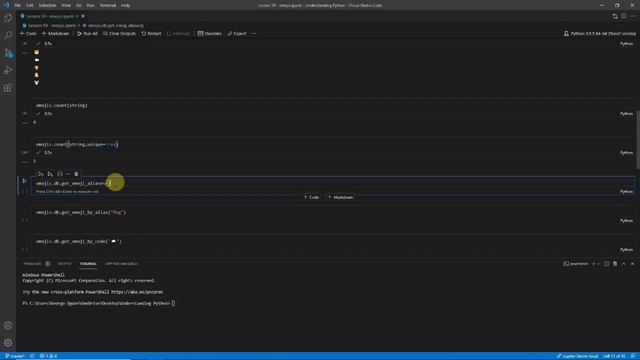The height and width of the screenshot is (360, 640).
Task: Open the Run and Debug view
Action: (x=8, y=70)
